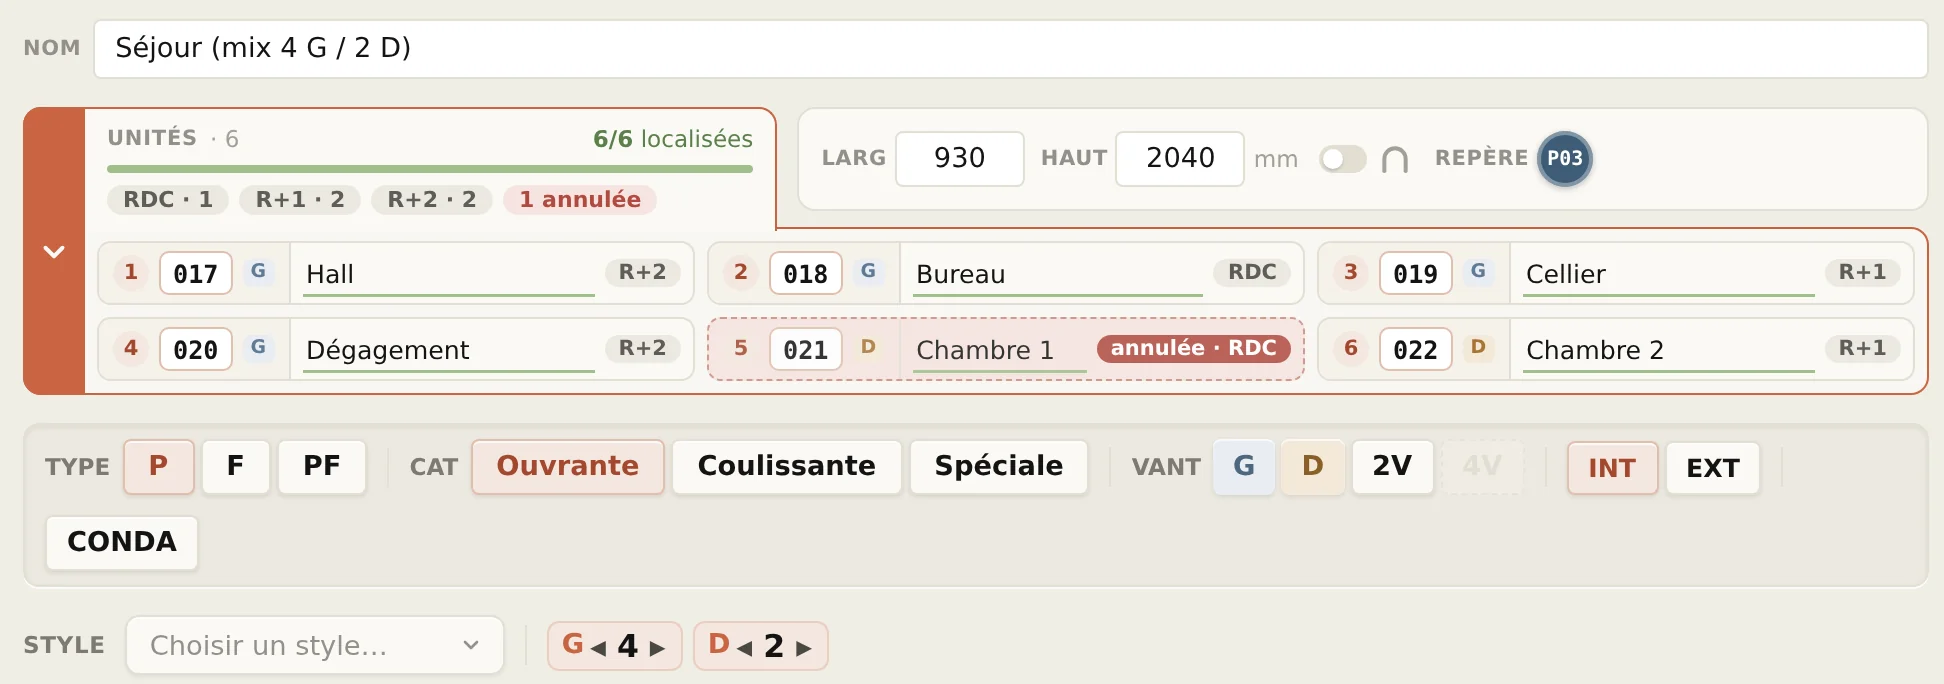Click unit number 021 field
The height and width of the screenshot is (684, 1944).
point(806,350)
